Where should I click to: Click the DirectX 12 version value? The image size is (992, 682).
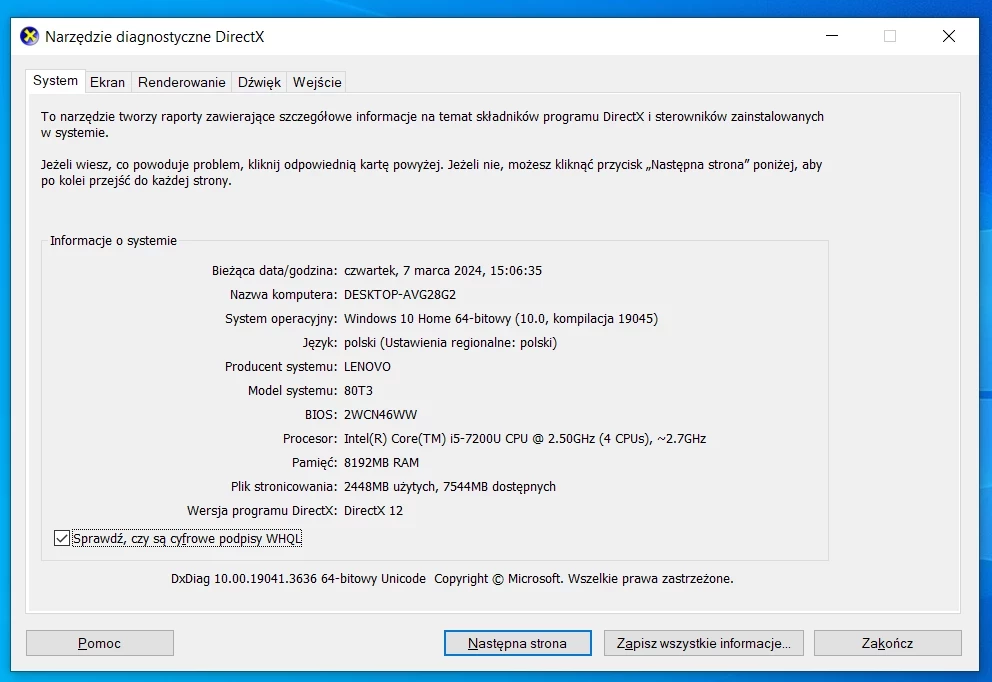click(x=373, y=511)
